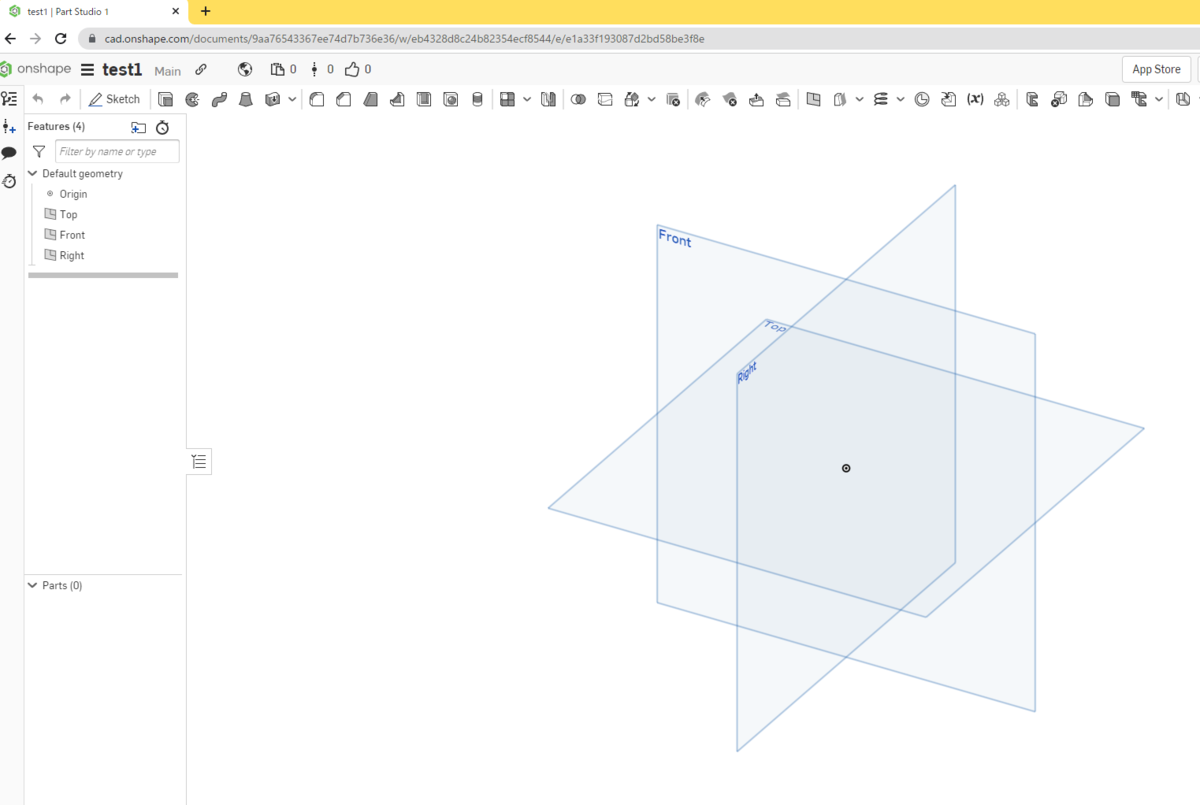Image resolution: width=1200 pixels, height=805 pixels.
Task: Click the Undo arrow icon
Action: tap(37, 99)
